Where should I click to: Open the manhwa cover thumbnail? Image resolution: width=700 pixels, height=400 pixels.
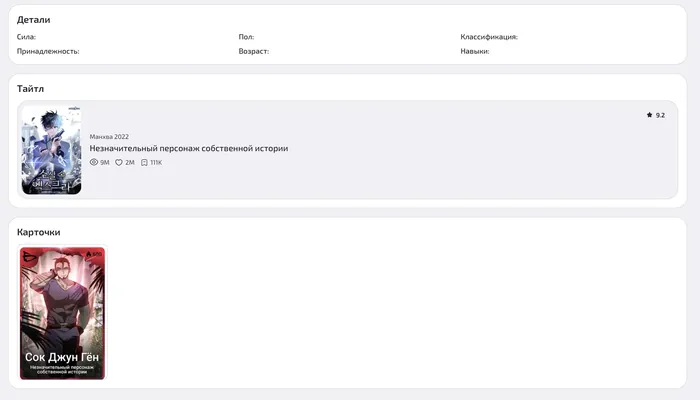pyautogui.click(x=51, y=150)
